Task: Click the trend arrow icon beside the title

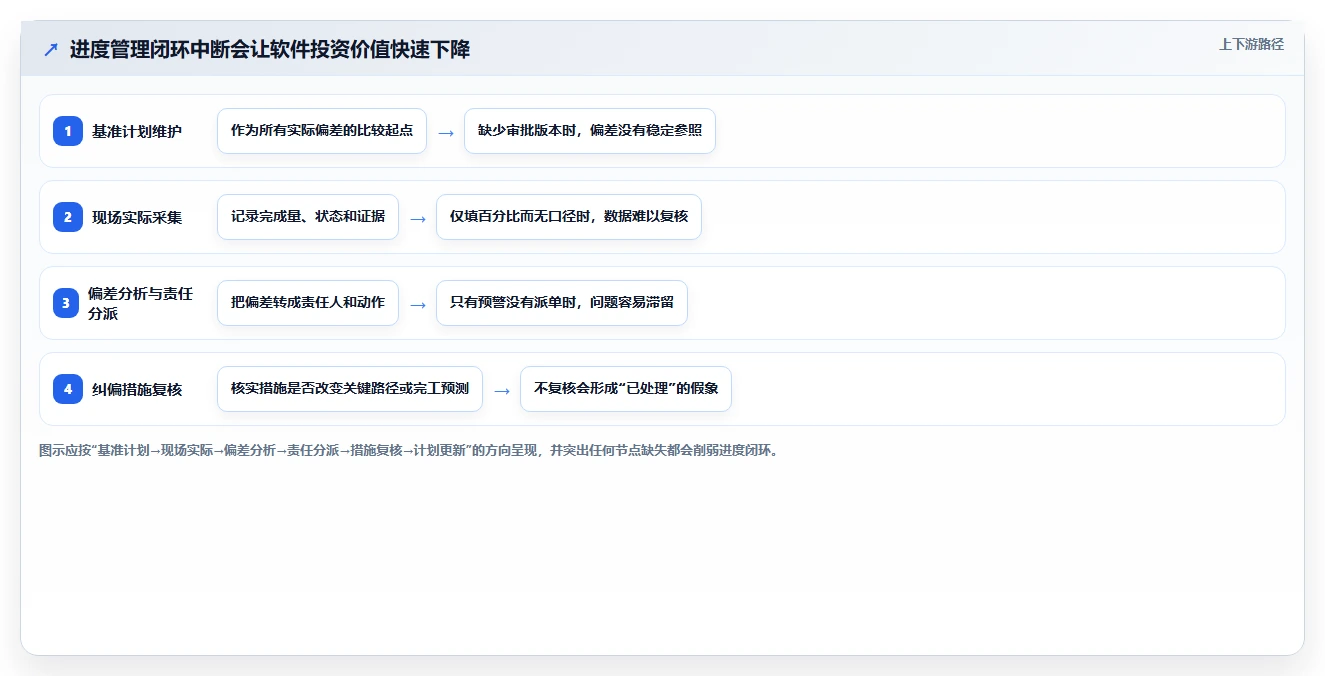Action: (51, 50)
